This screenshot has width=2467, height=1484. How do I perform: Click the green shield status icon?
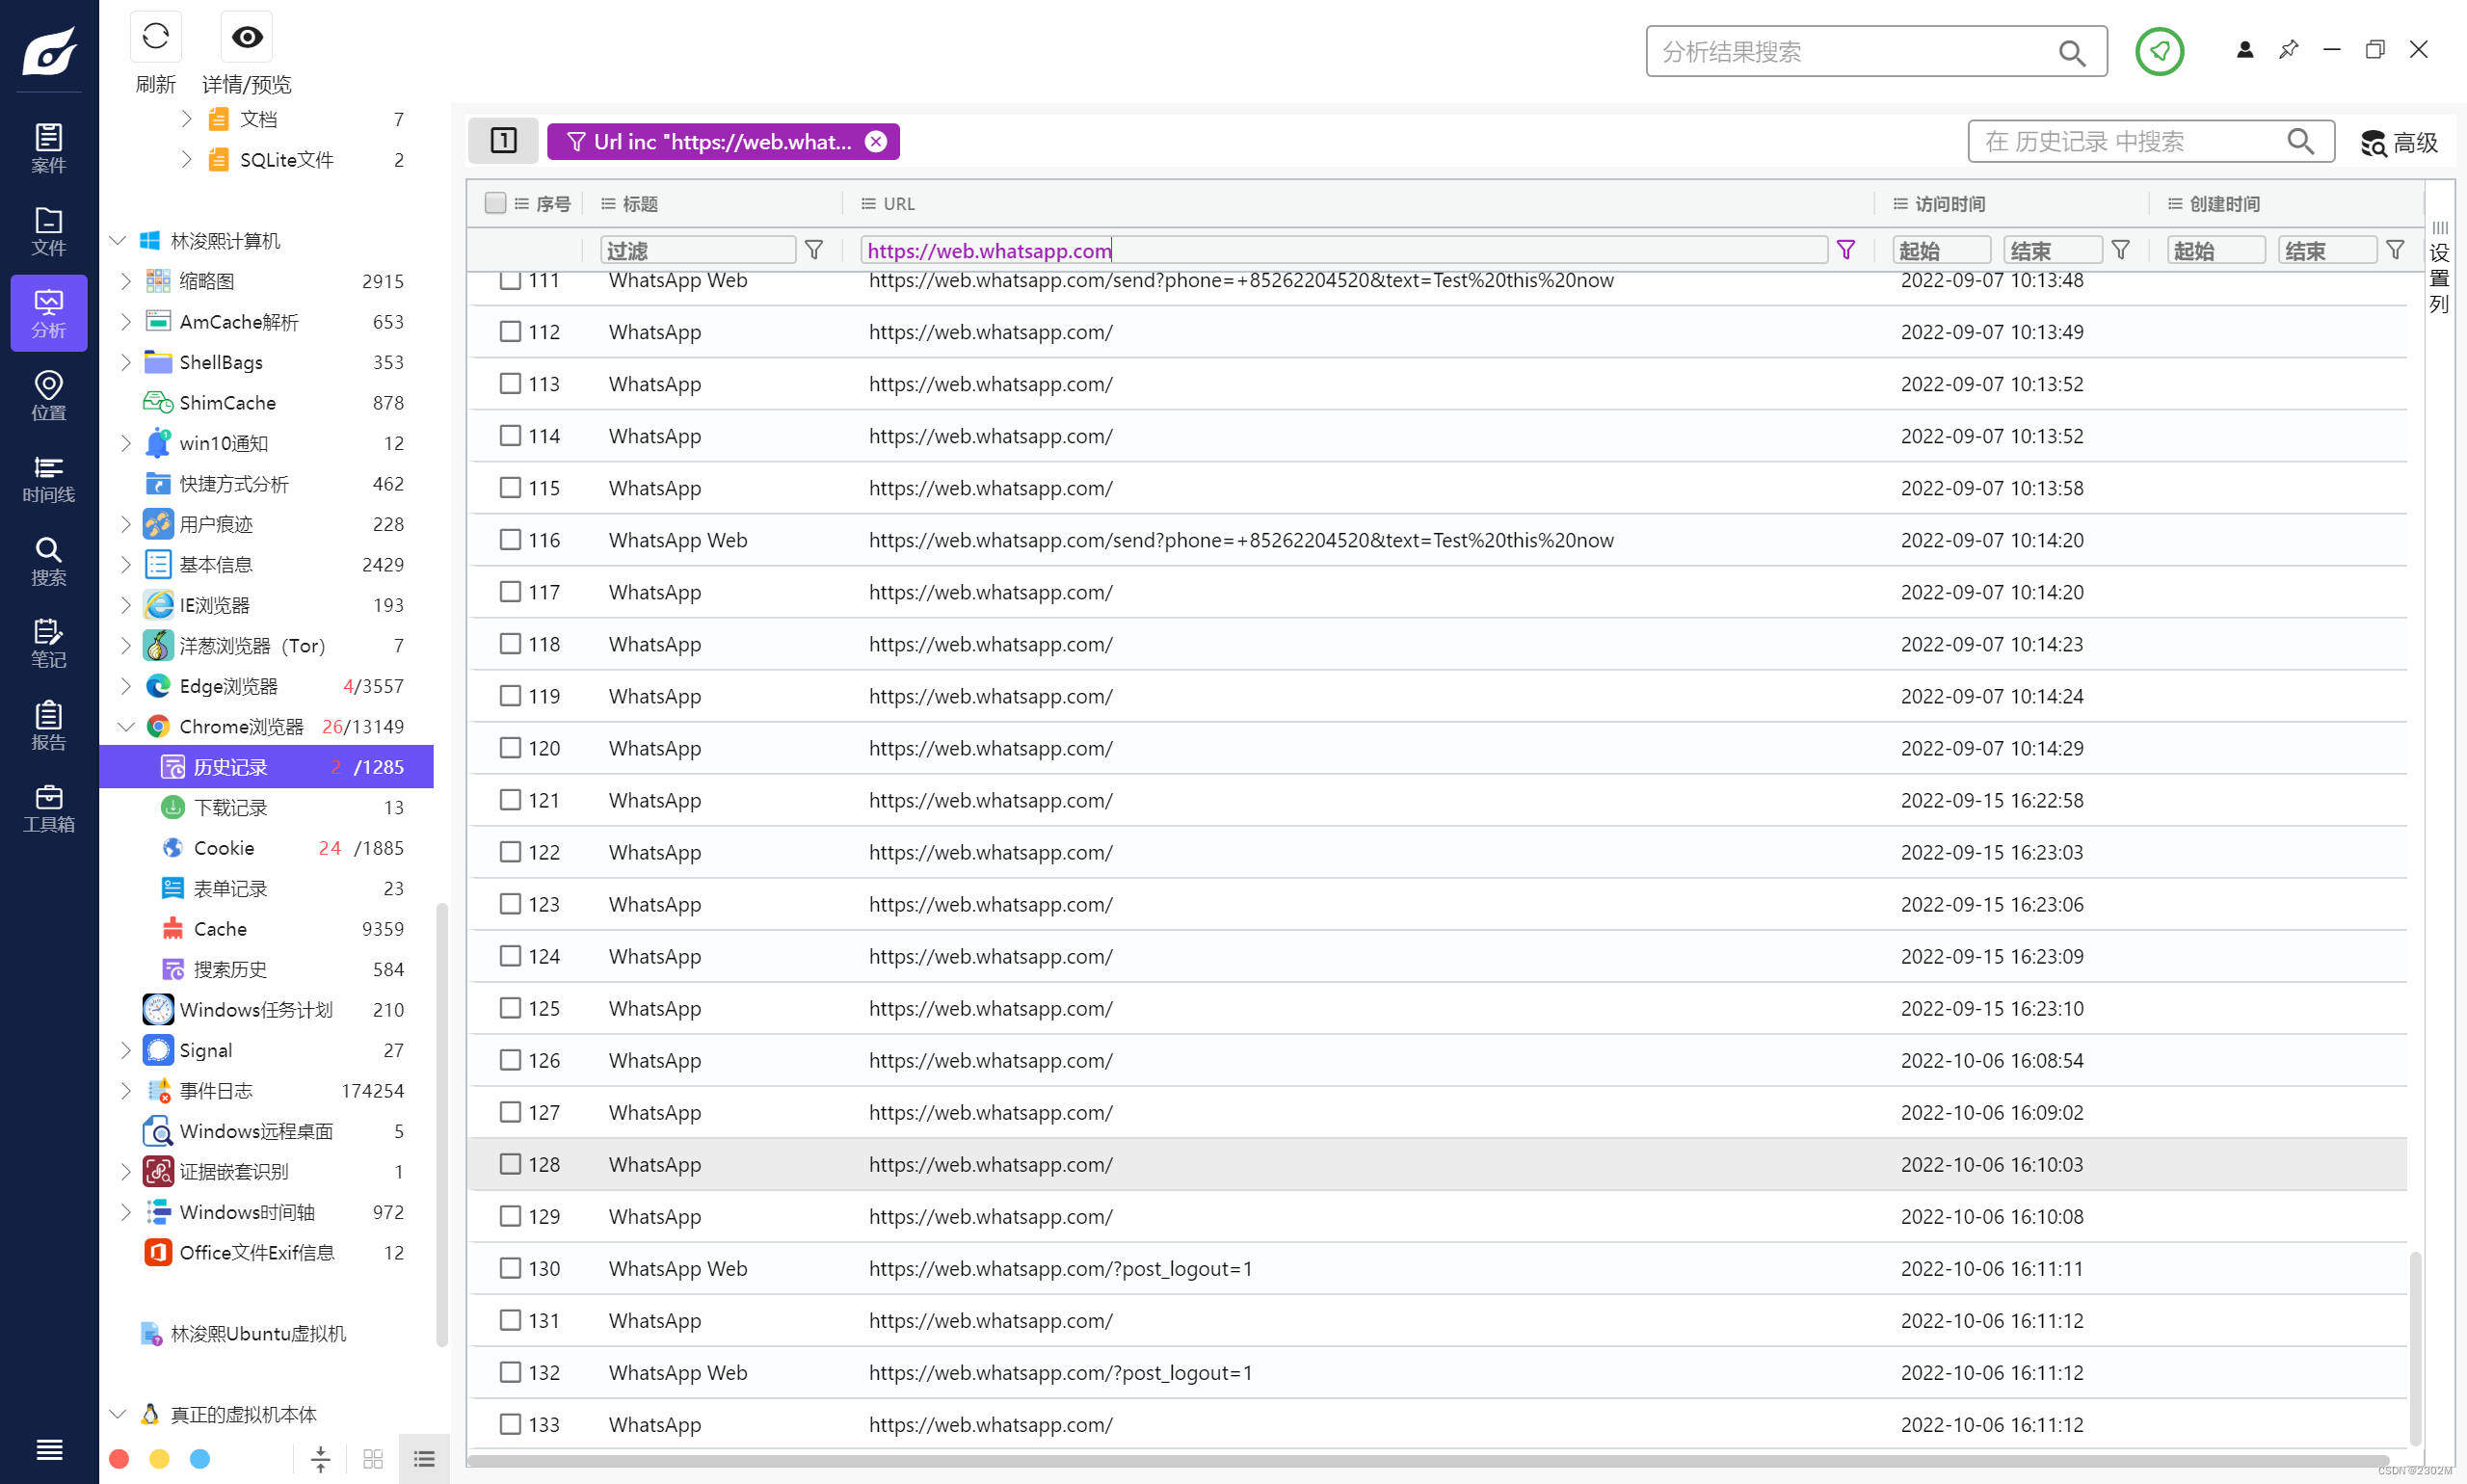click(2158, 51)
